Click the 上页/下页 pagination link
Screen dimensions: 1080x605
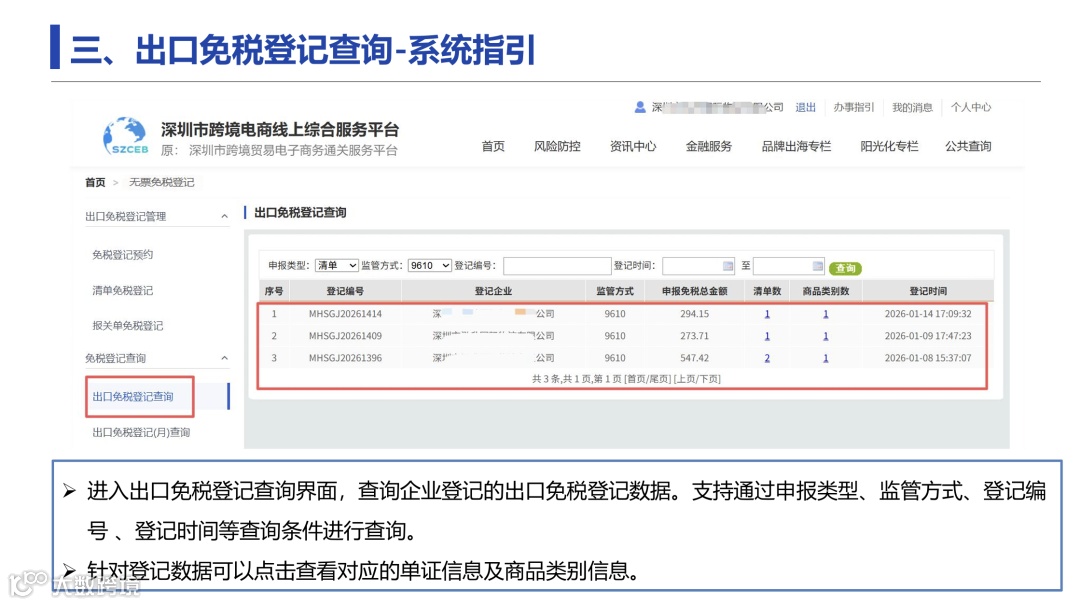point(697,379)
